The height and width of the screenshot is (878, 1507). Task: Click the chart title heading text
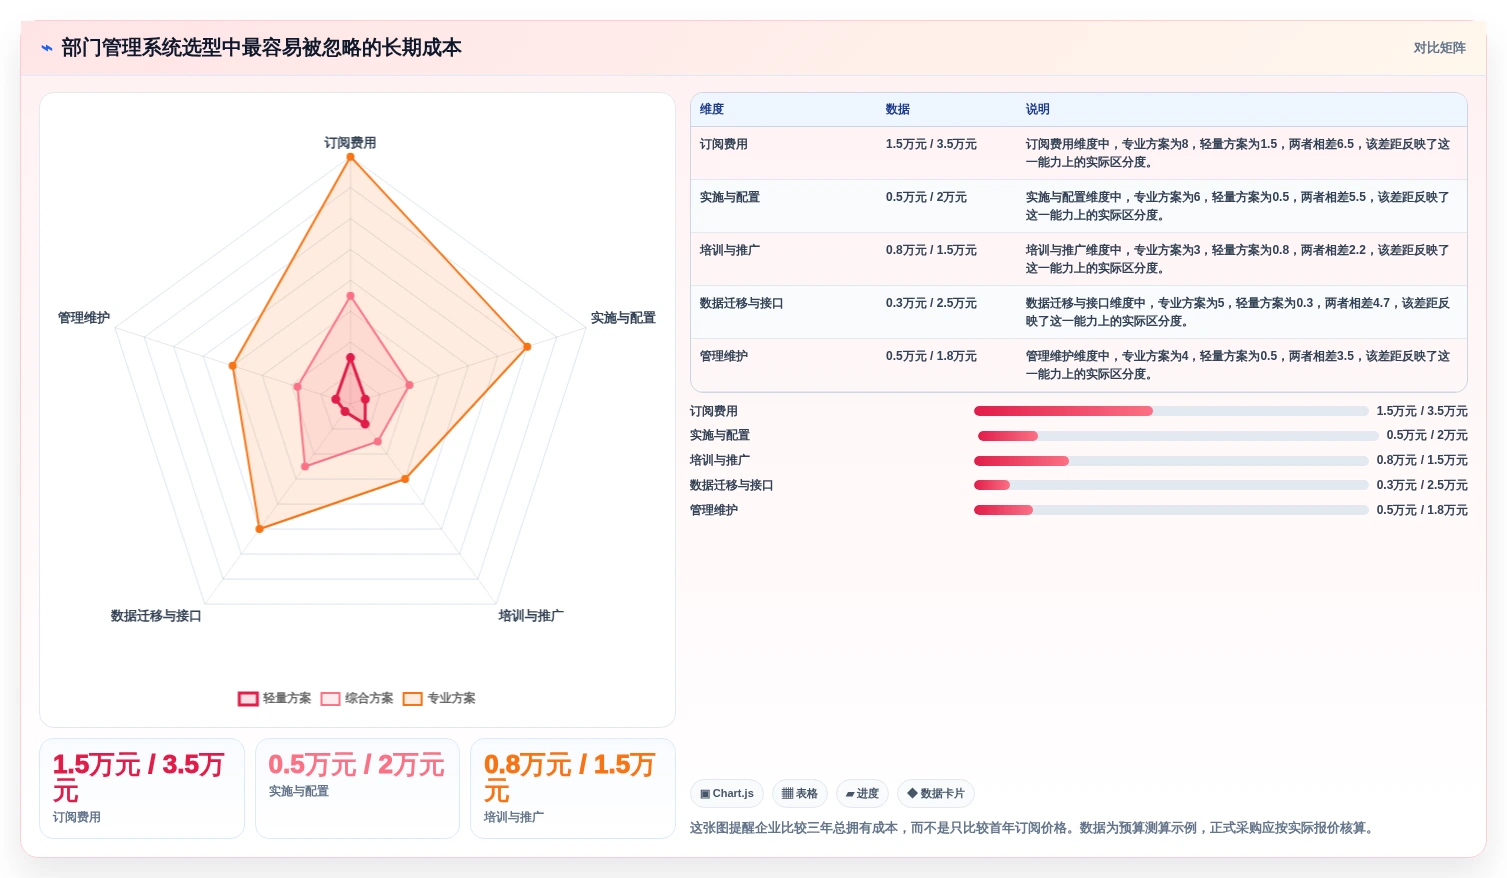[261, 48]
